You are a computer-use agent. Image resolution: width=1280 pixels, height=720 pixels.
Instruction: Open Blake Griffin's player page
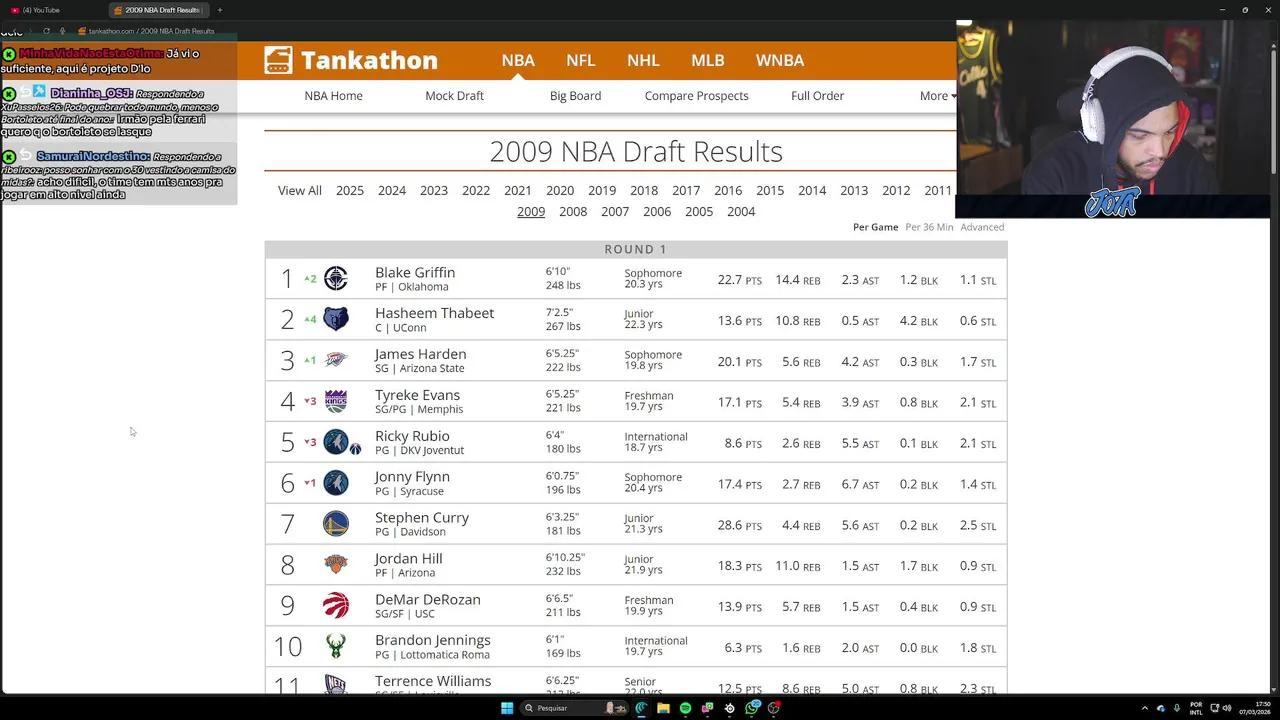point(415,272)
